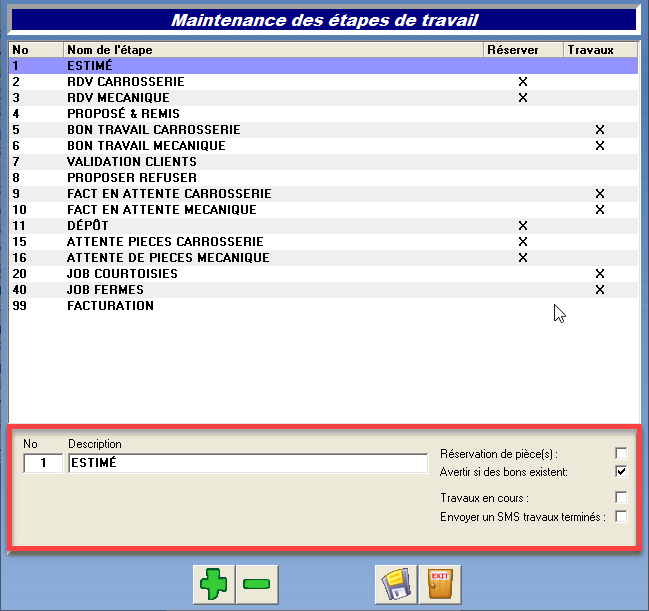This screenshot has width=649, height=611.
Task: Select the BON TRAVAIL MECANIQUE row
Action: [x=323, y=146]
